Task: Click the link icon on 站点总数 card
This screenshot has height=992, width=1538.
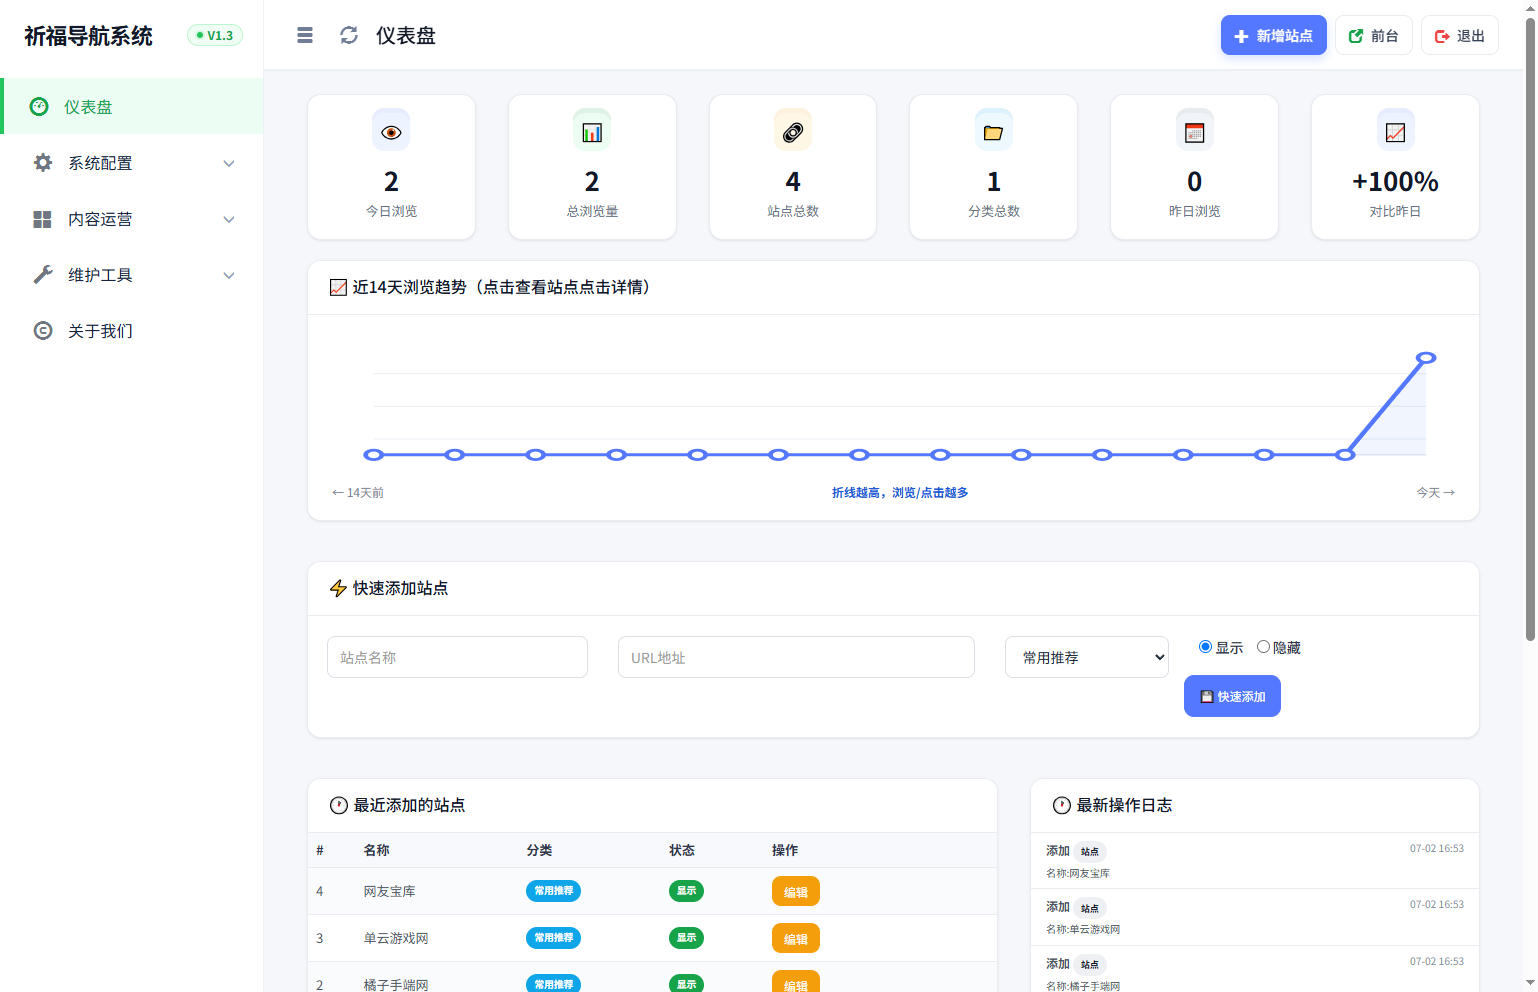Action: [793, 132]
